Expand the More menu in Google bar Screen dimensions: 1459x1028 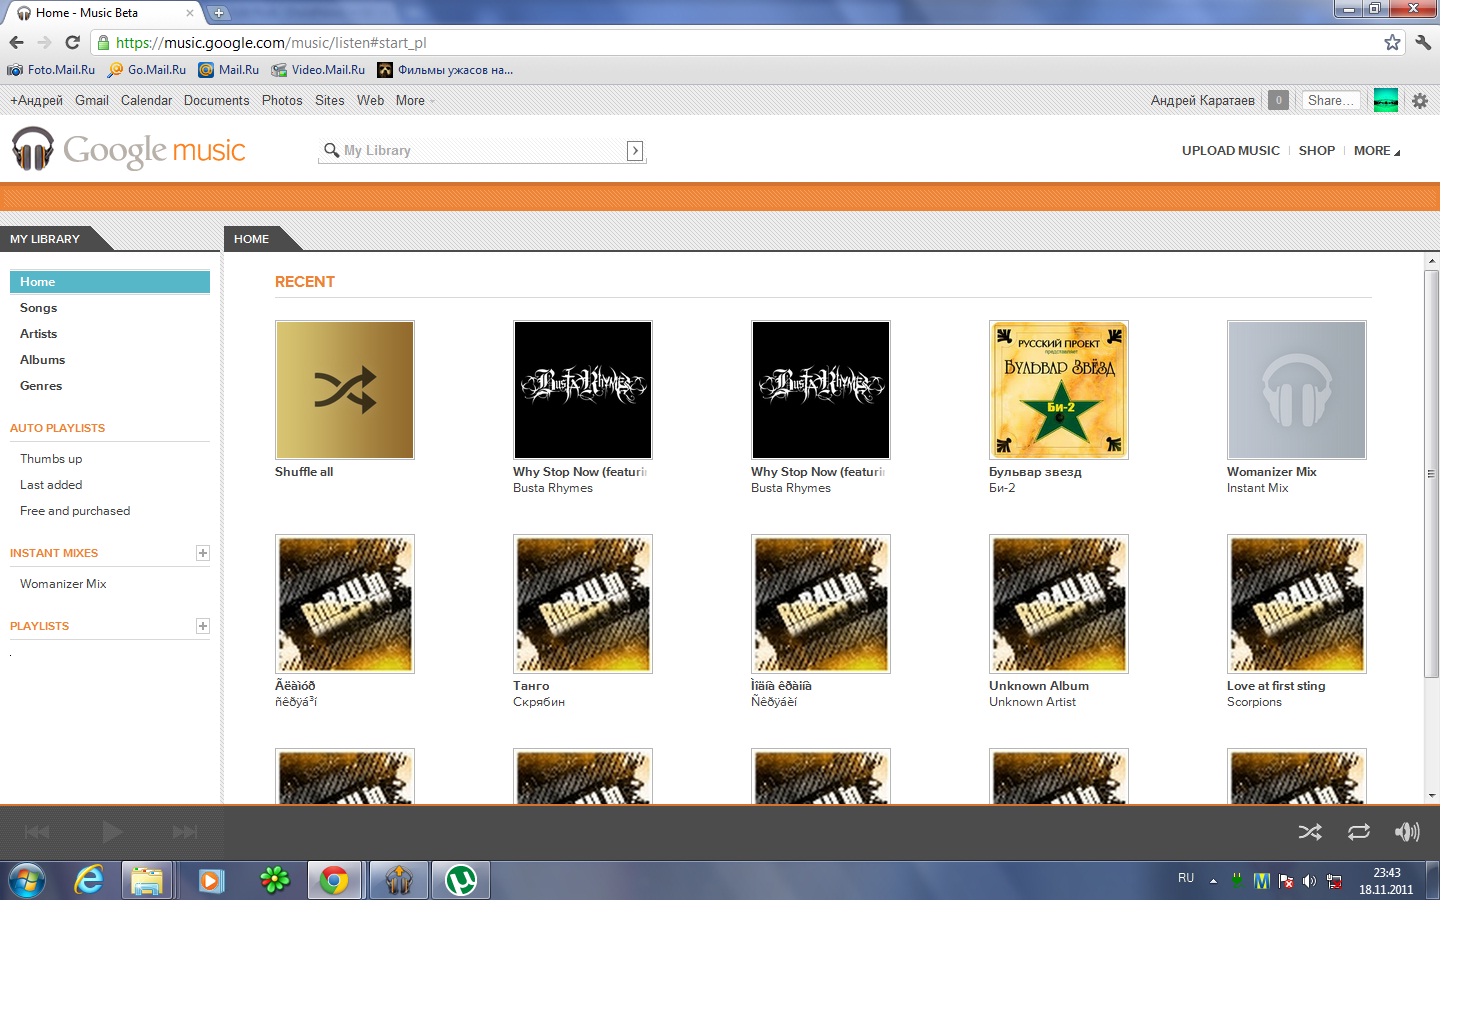415,100
